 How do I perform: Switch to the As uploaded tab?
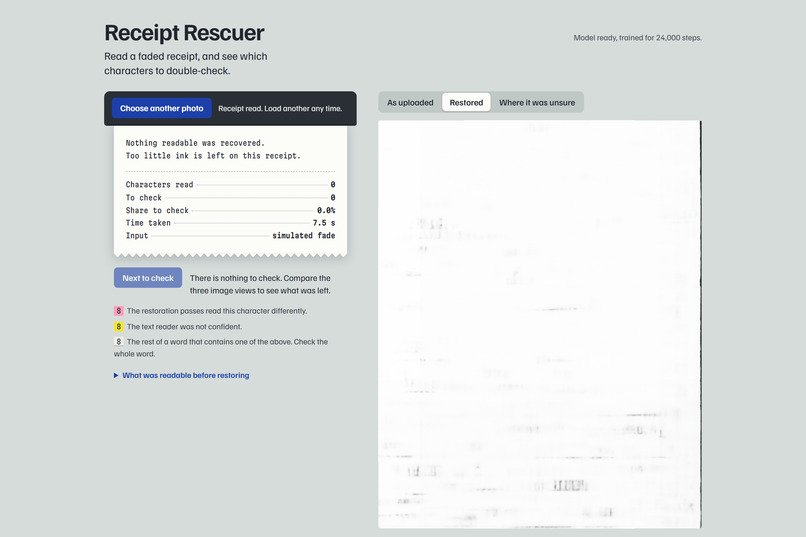click(410, 103)
